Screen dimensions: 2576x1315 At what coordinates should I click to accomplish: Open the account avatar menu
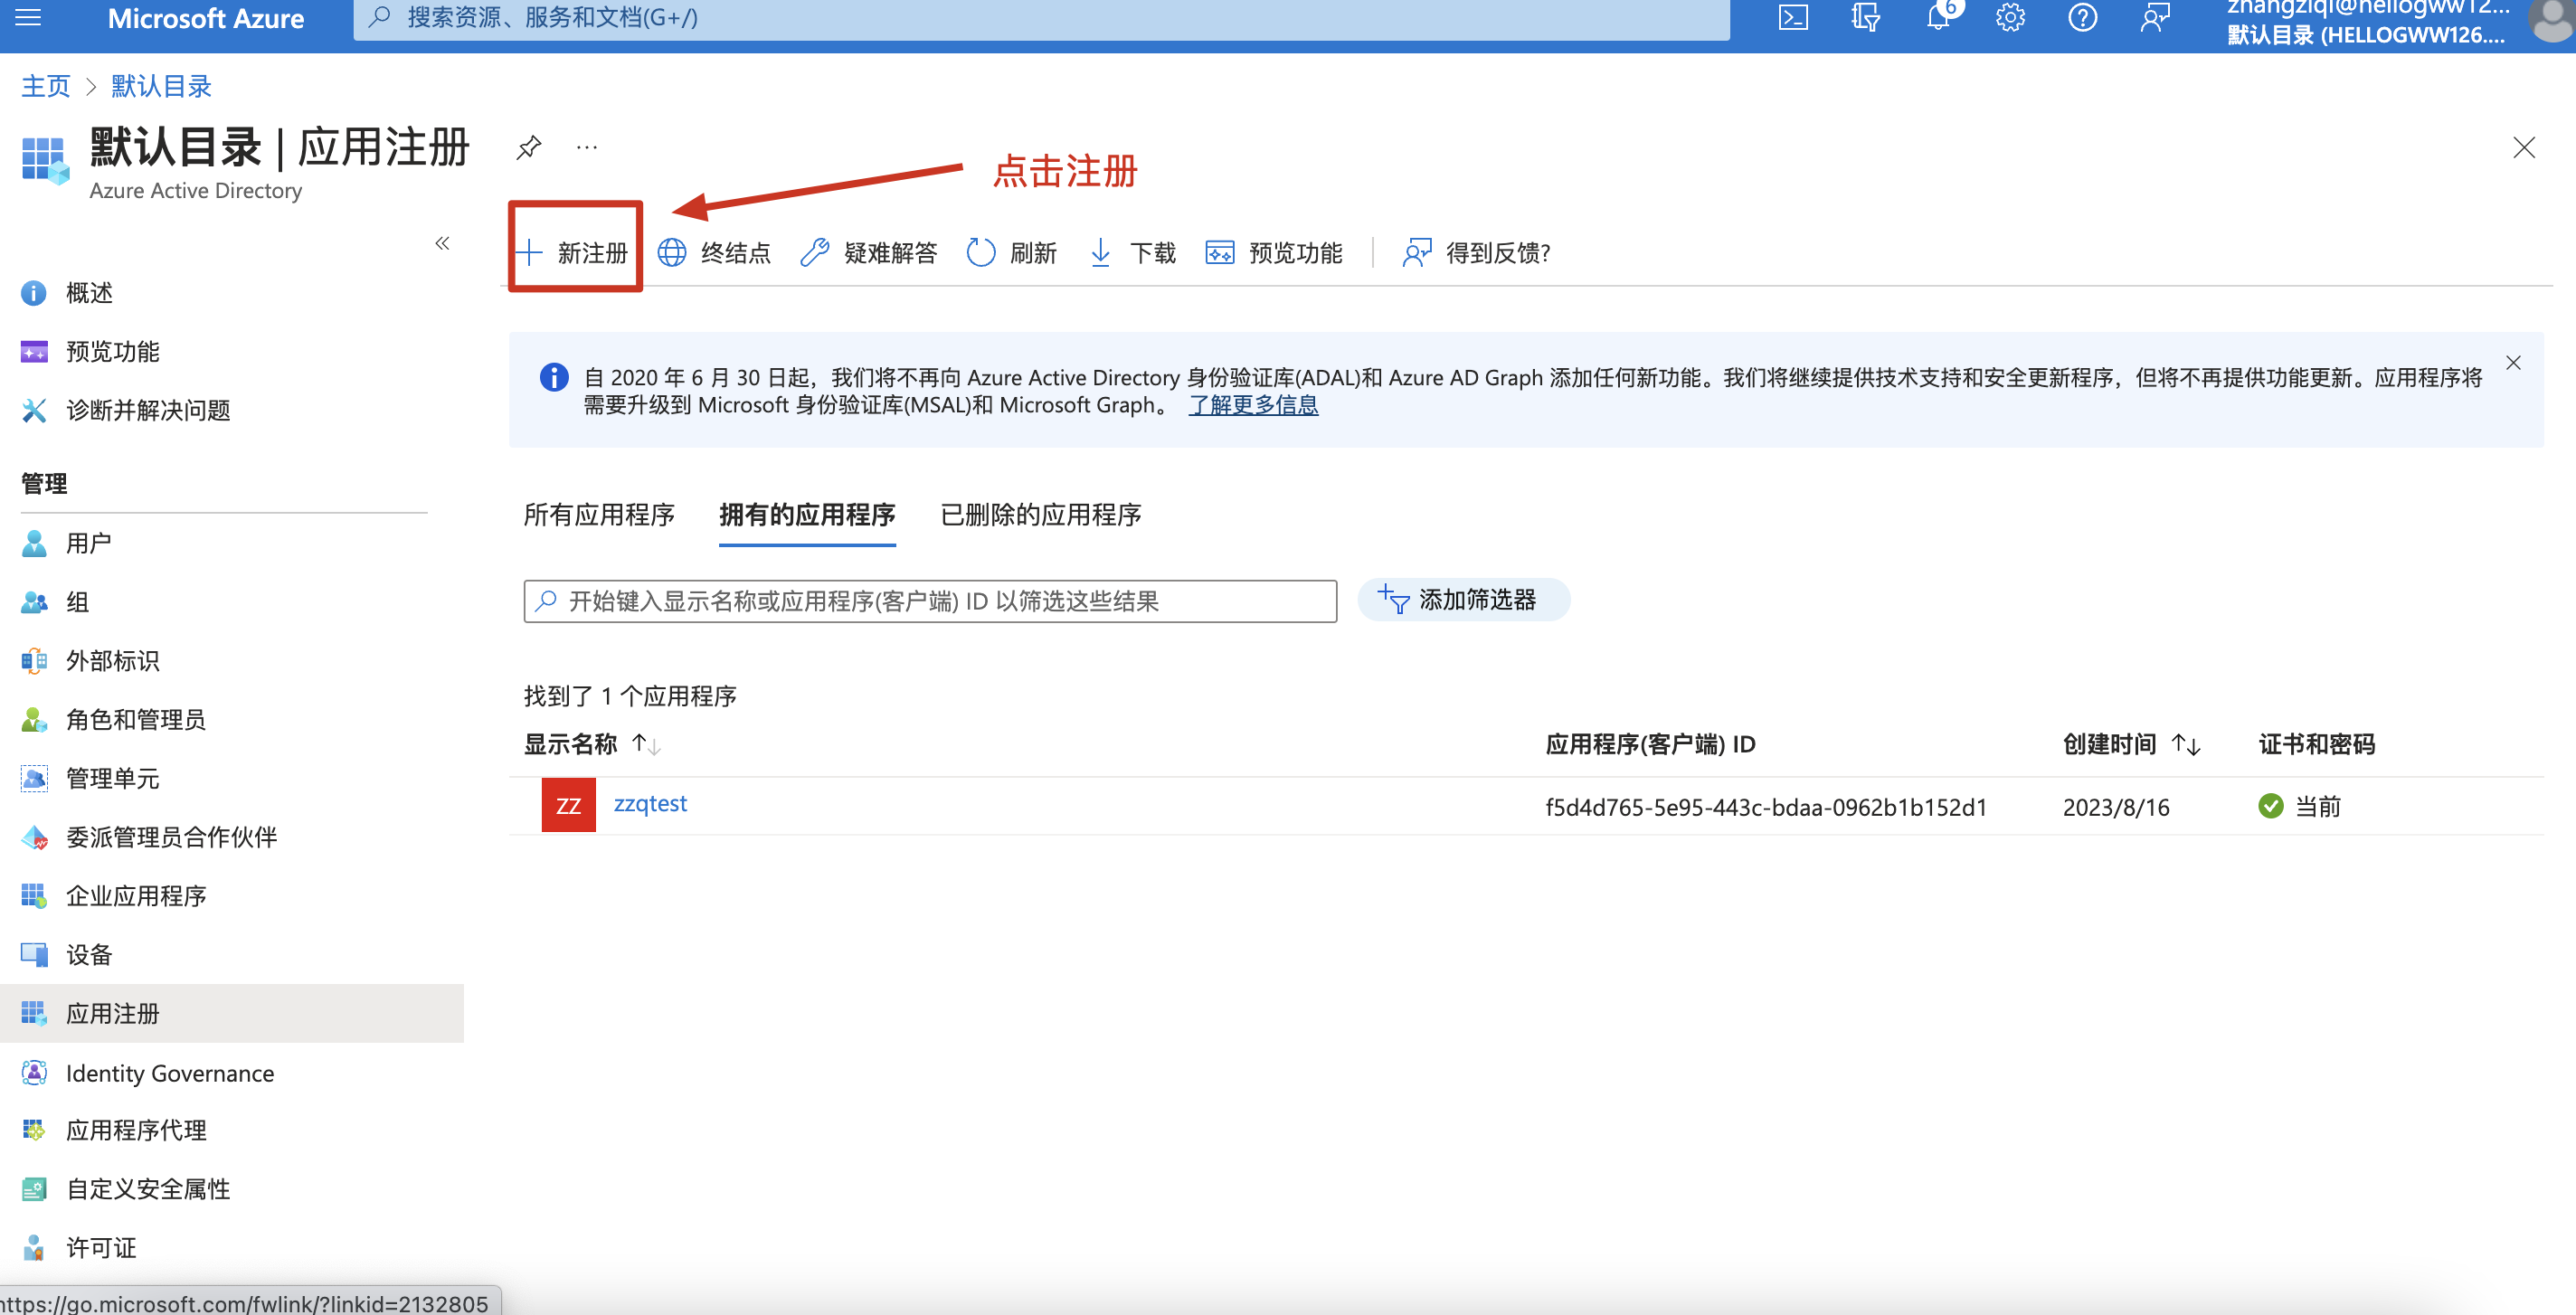pyautogui.click(x=2552, y=20)
